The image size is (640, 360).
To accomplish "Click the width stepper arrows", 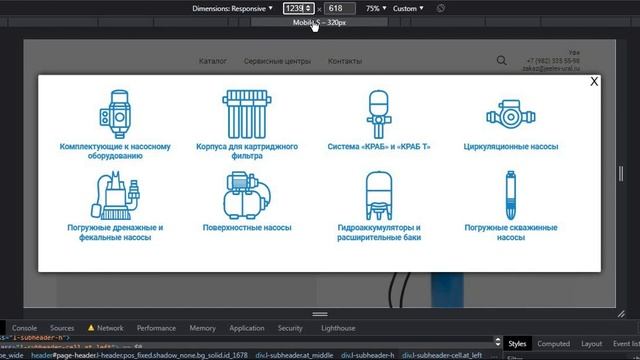I will (309, 9).
